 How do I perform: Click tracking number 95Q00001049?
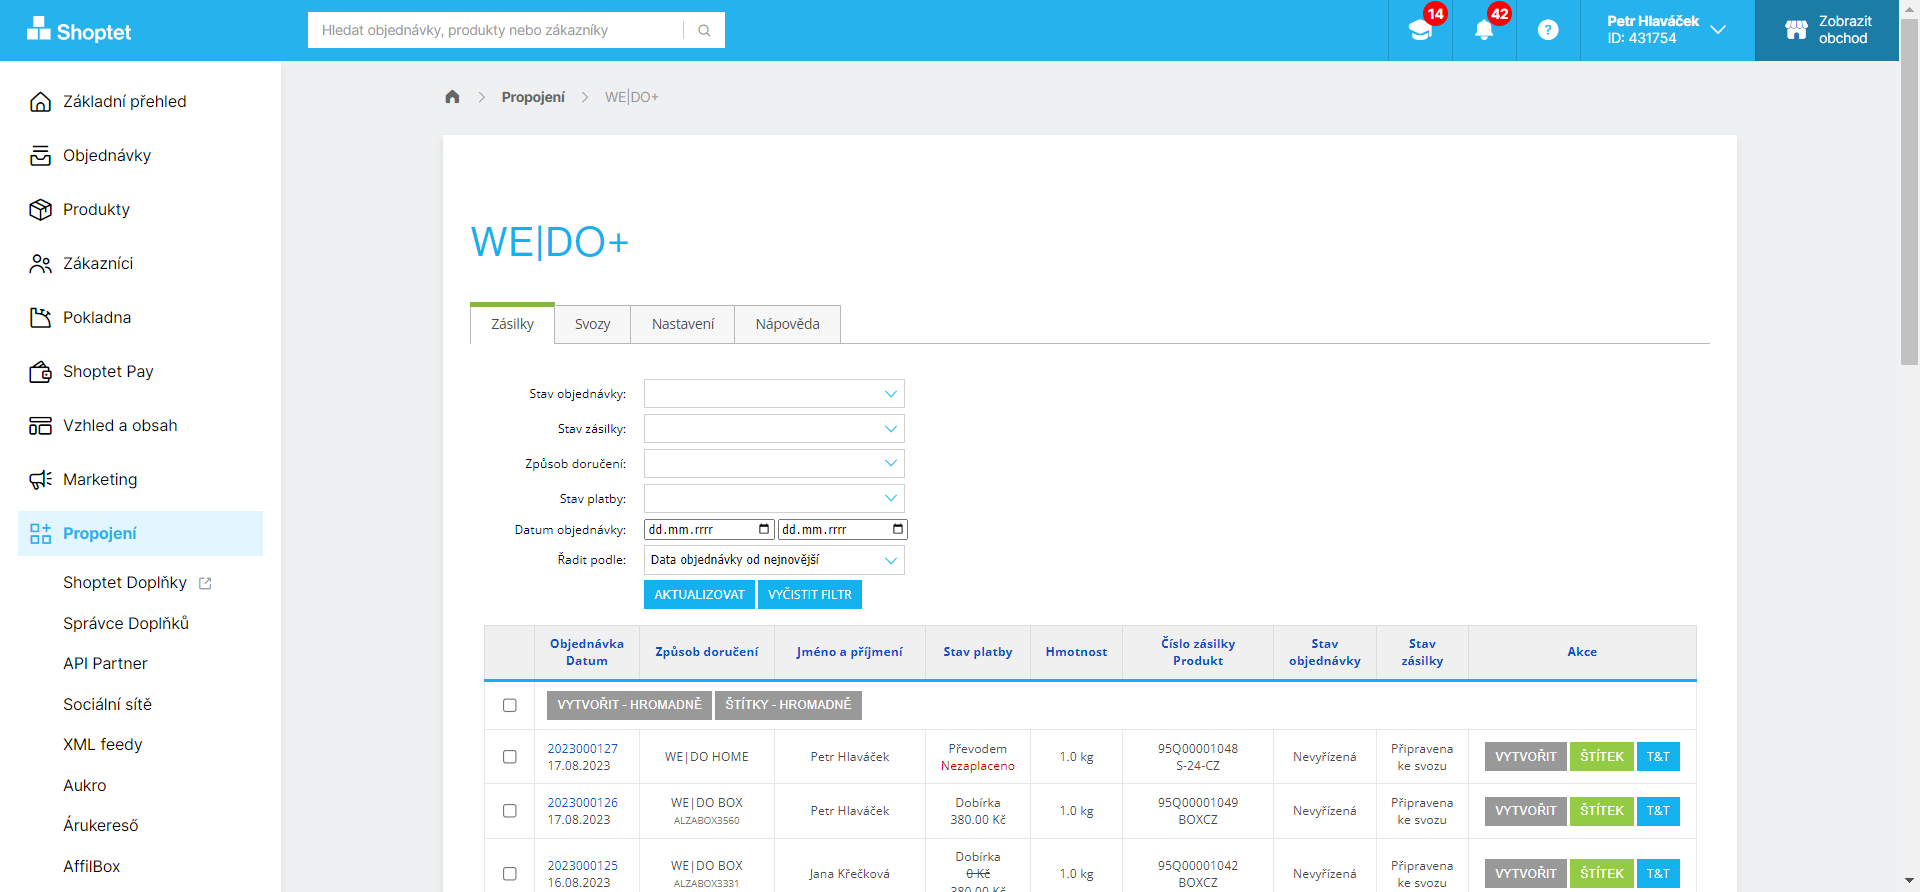[1198, 803]
